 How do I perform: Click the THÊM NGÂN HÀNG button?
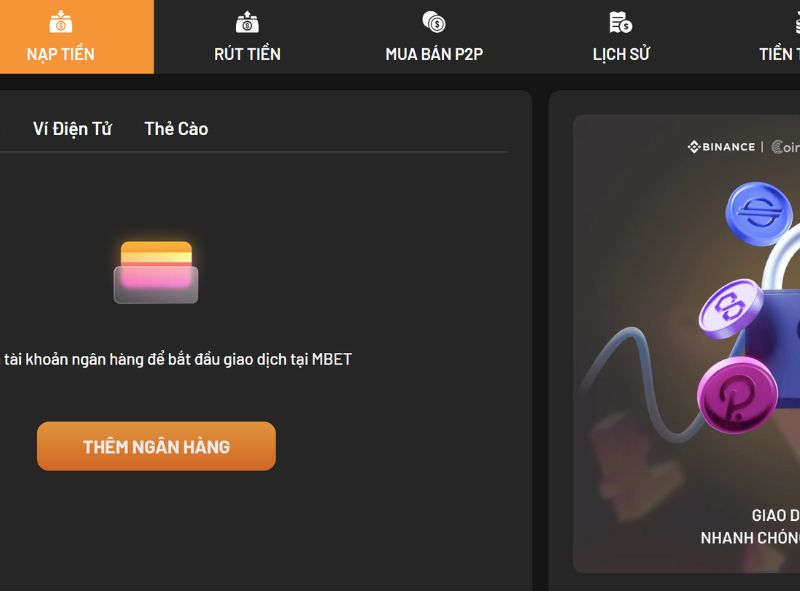click(156, 446)
